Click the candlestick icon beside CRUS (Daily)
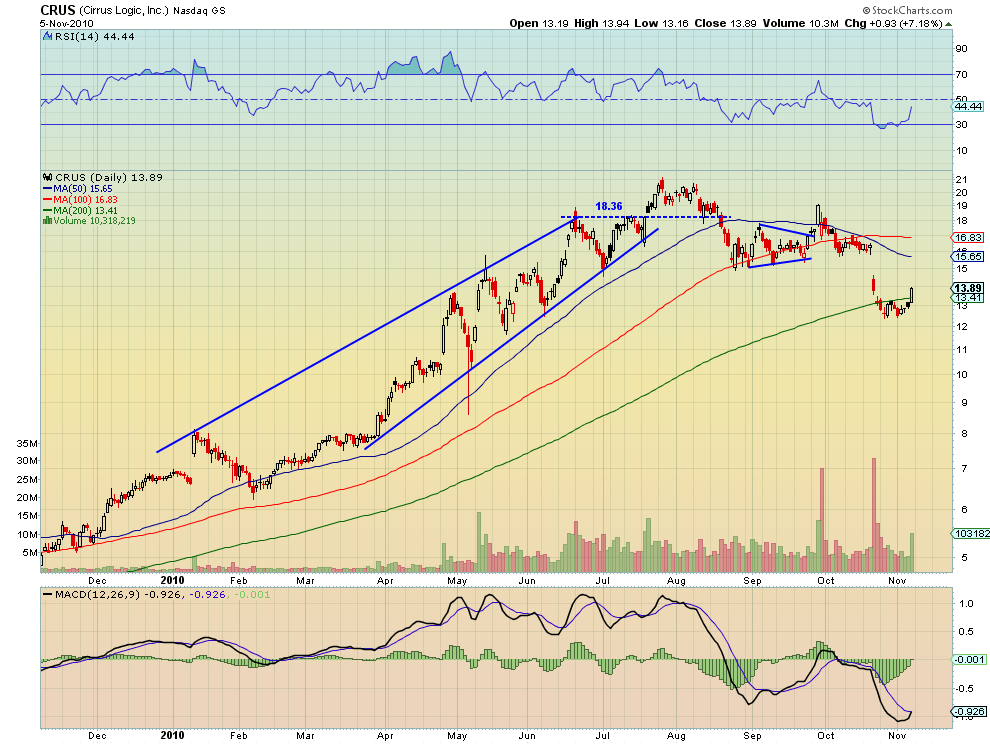 (47, 177)
